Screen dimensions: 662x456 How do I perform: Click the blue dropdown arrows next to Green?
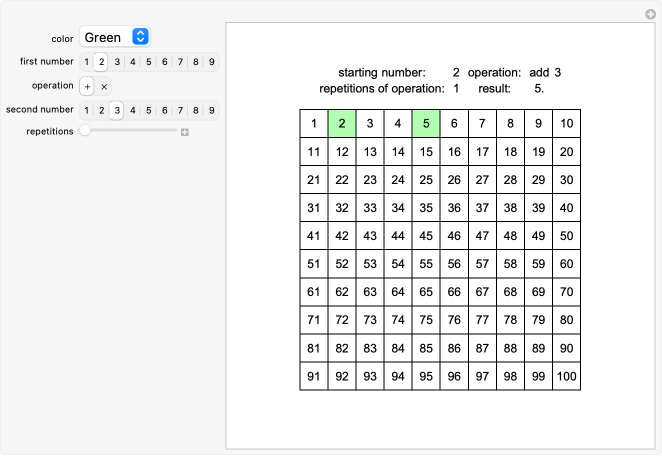(140, 37)
